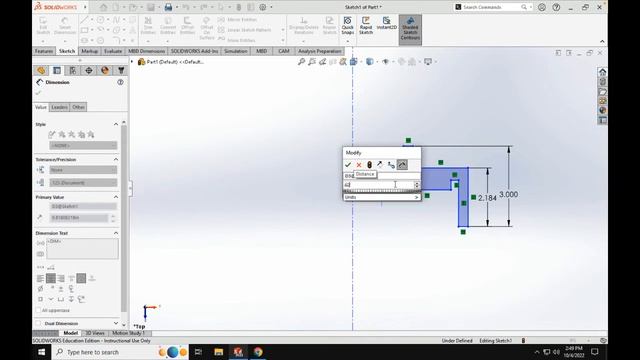Viewport: 640px width, 360px height.
Task: Cancel Modify dialog with red X
Action: (359, 164)
